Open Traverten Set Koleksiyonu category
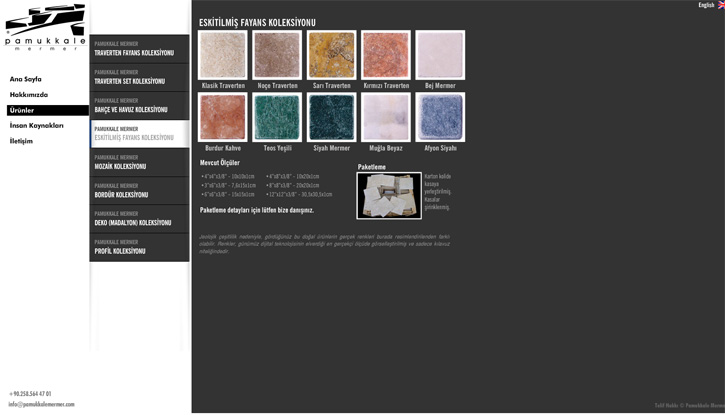Image resolution: width=725 pixels, height=415 pixels. click(139, 77)
